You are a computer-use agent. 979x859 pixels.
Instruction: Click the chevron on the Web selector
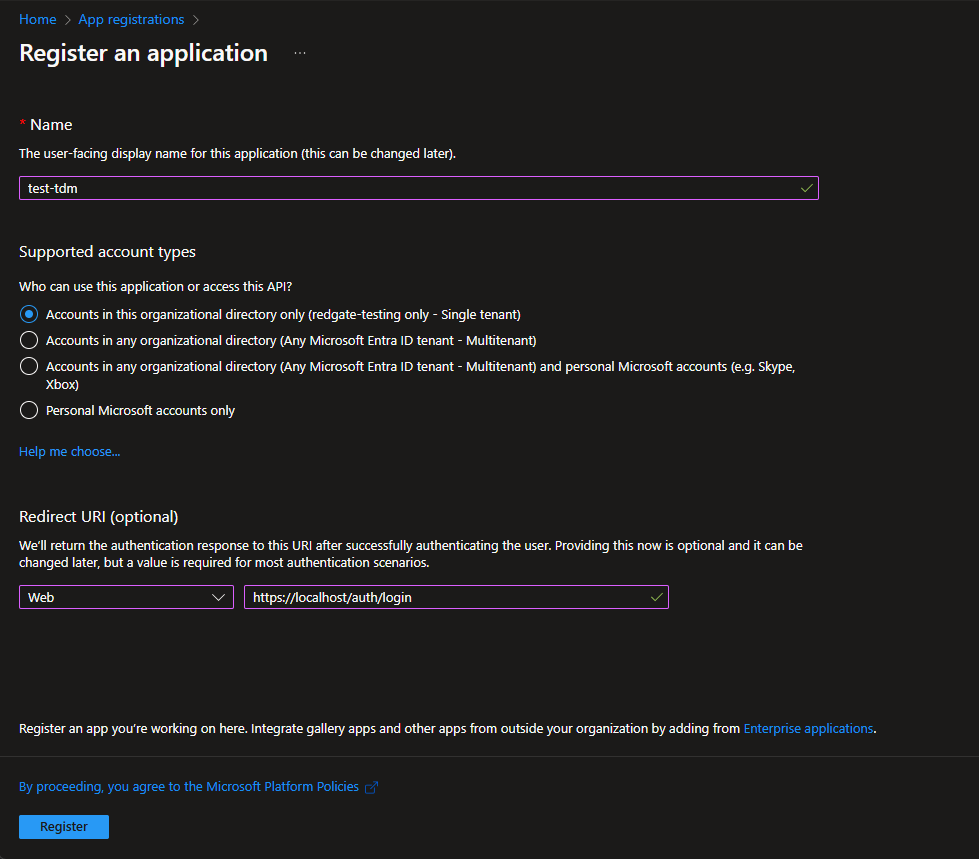pos(218,597)
